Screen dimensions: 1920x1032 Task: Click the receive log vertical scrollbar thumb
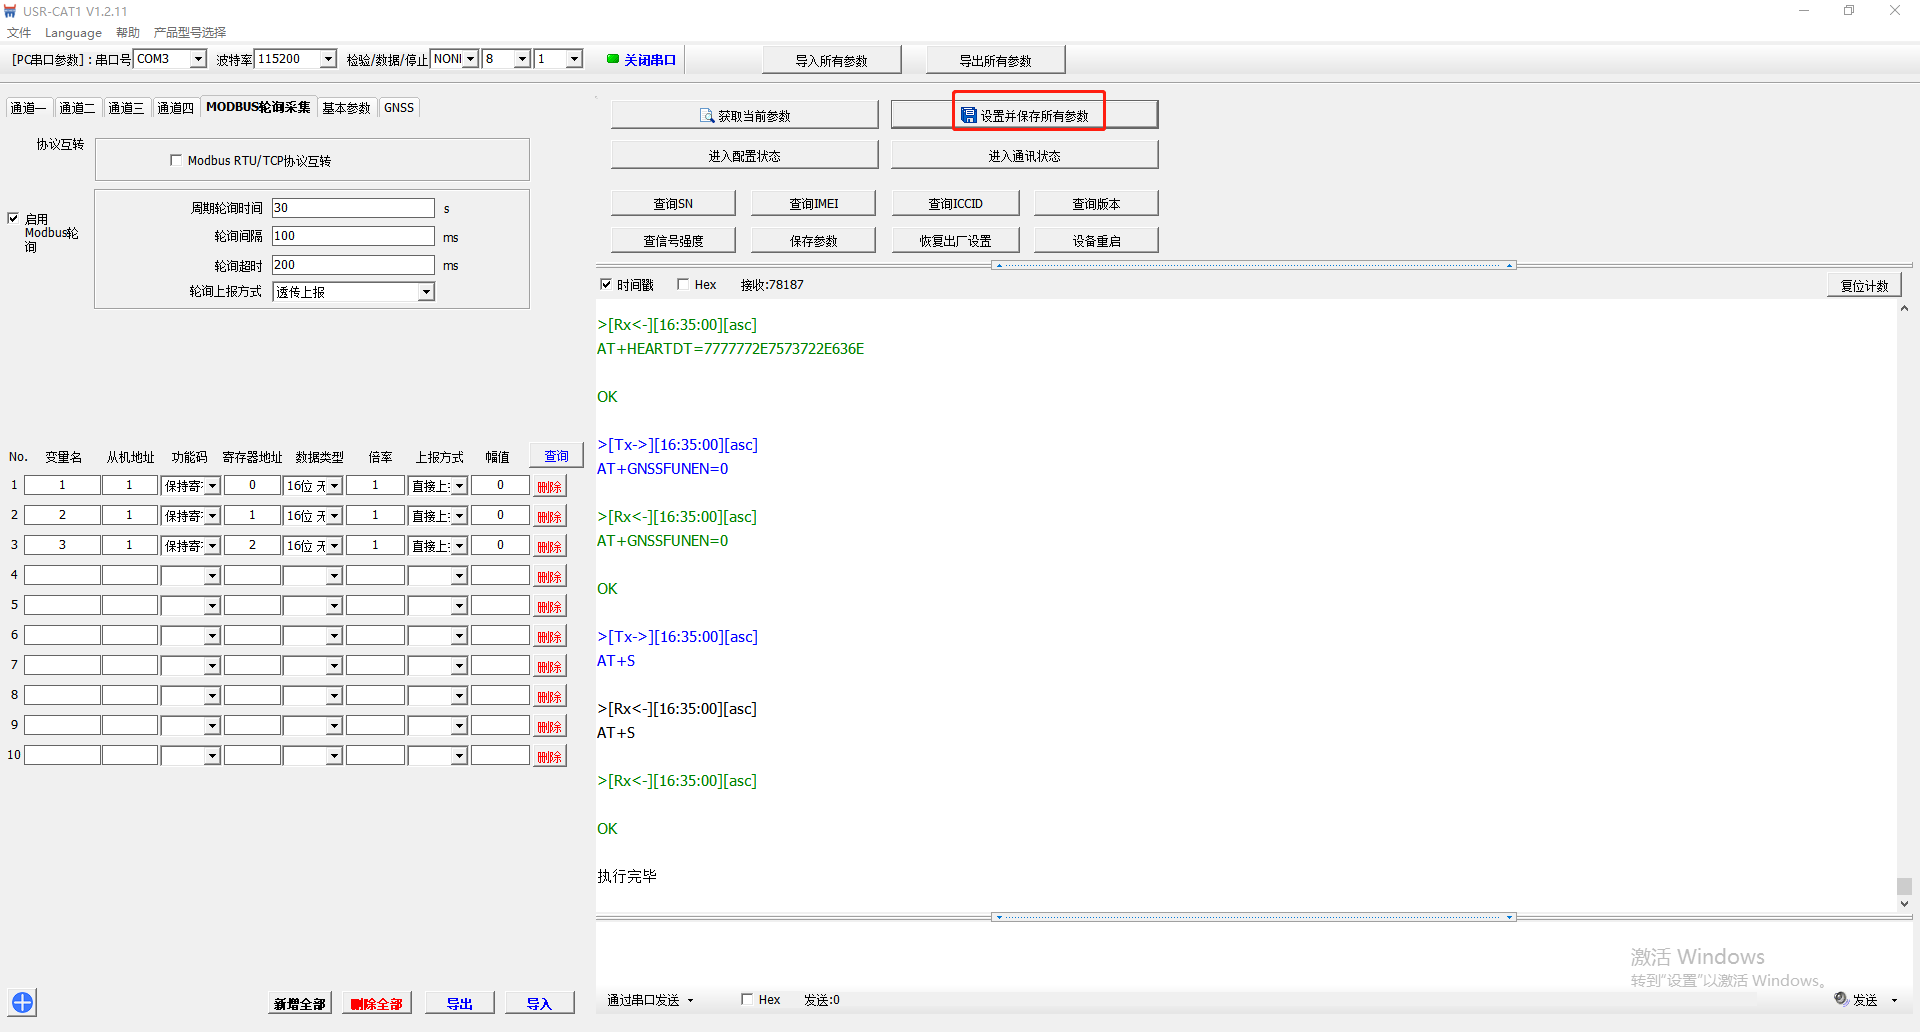(1904, 886)
